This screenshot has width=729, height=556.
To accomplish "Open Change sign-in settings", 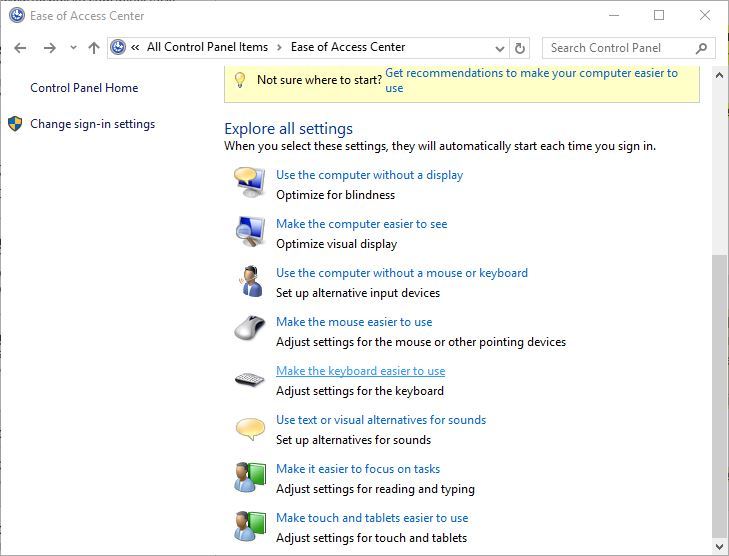I will 92,124.
